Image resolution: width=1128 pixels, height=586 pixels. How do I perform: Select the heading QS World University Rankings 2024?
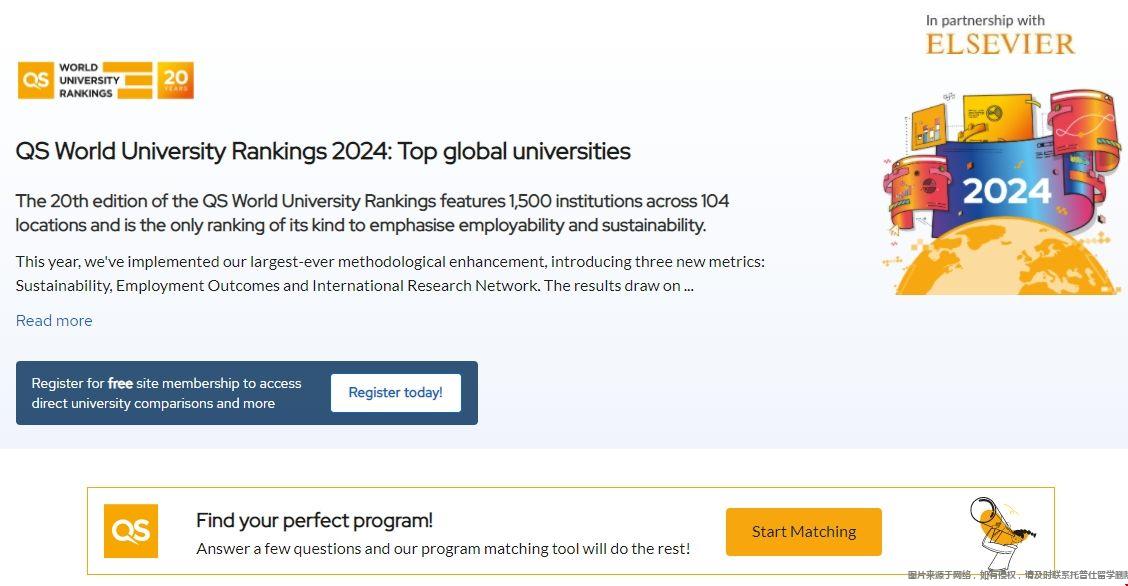pos(323,151)
